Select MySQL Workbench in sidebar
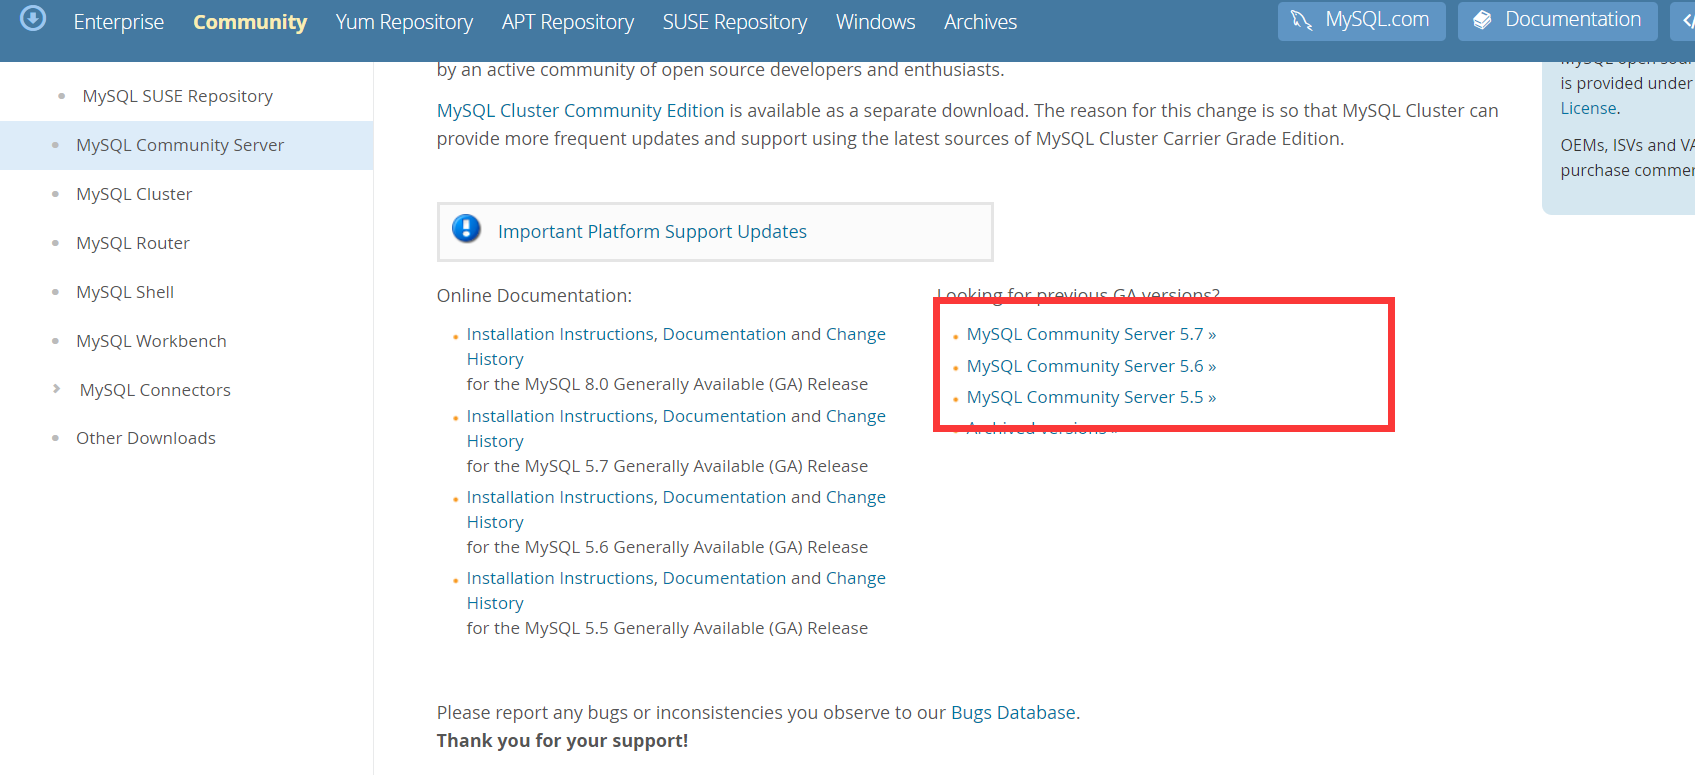 151,341
